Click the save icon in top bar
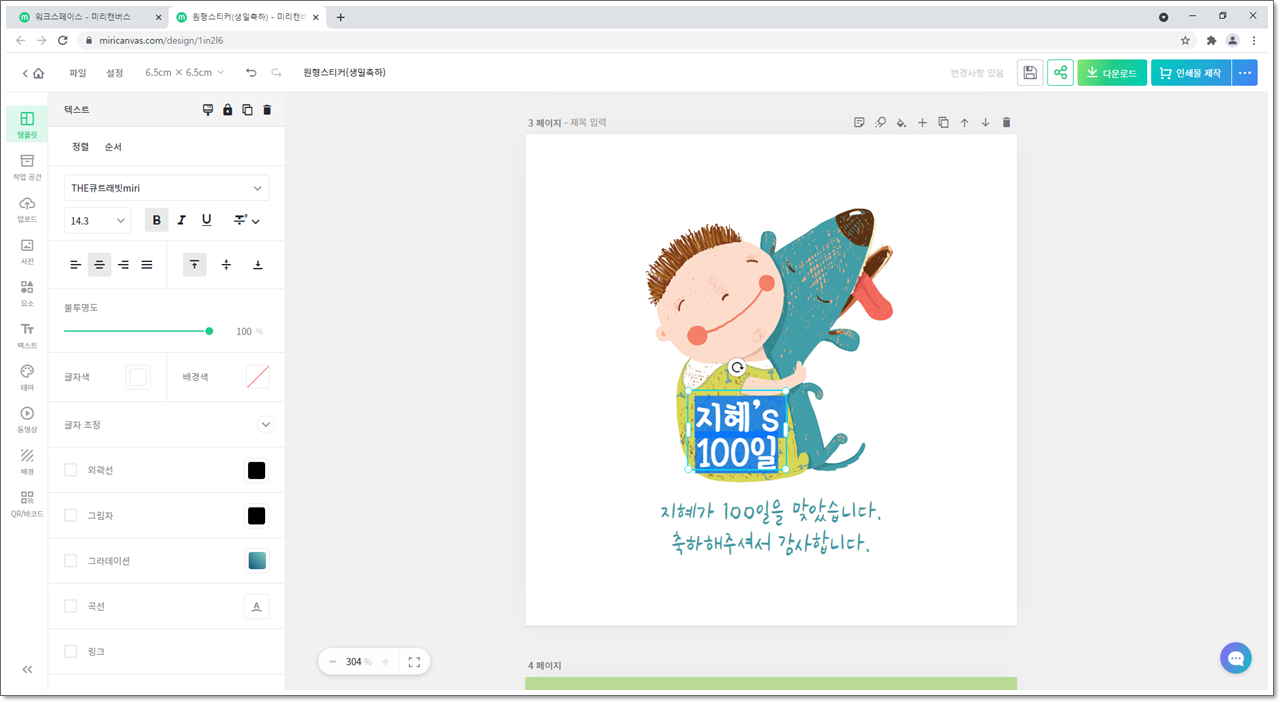Viewport: 1280px width, 702px height. click(x=1030, y=73)
